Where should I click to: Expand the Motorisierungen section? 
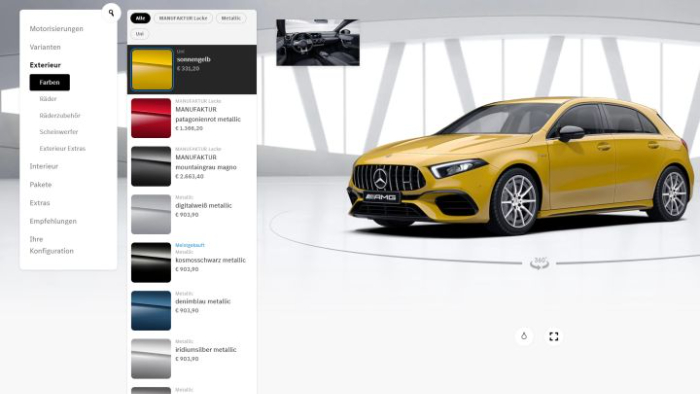(56, 29)
